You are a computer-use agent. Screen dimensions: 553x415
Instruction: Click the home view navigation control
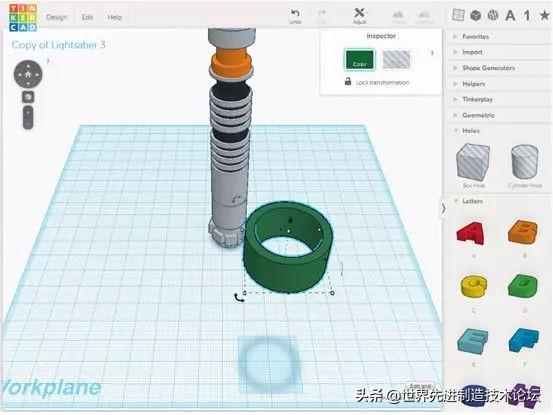coord(28,74)
